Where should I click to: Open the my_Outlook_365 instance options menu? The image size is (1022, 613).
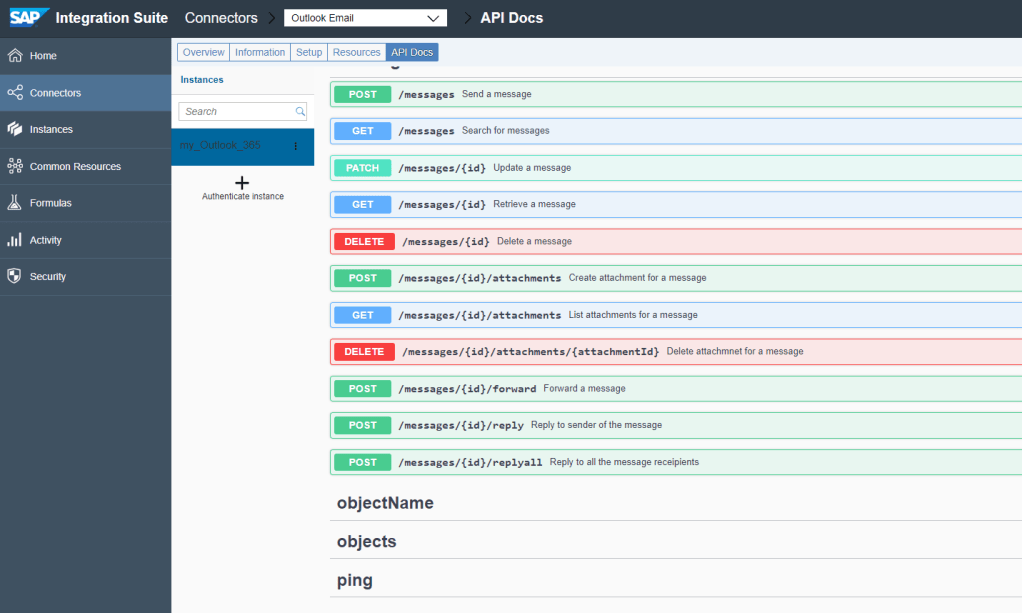tap(295, 146)
